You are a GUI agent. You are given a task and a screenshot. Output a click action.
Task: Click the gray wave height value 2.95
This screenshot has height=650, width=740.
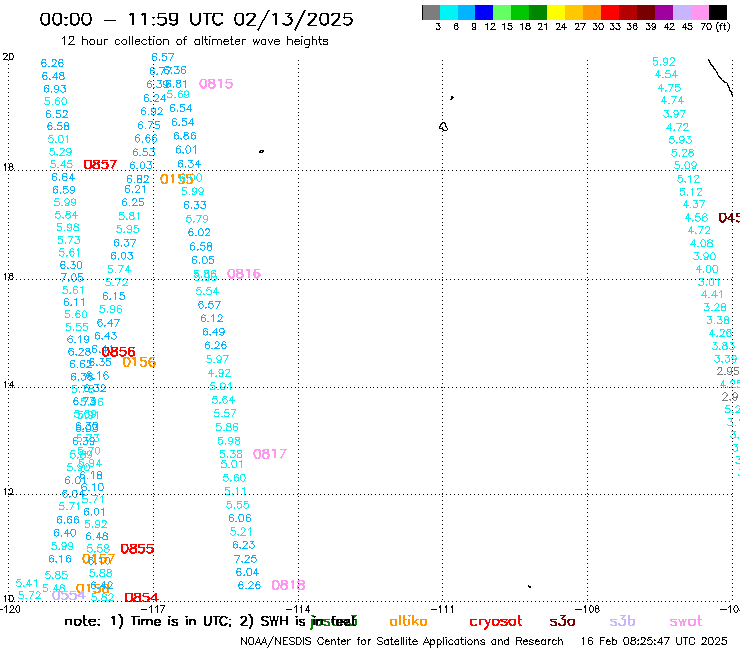[728, 371]
